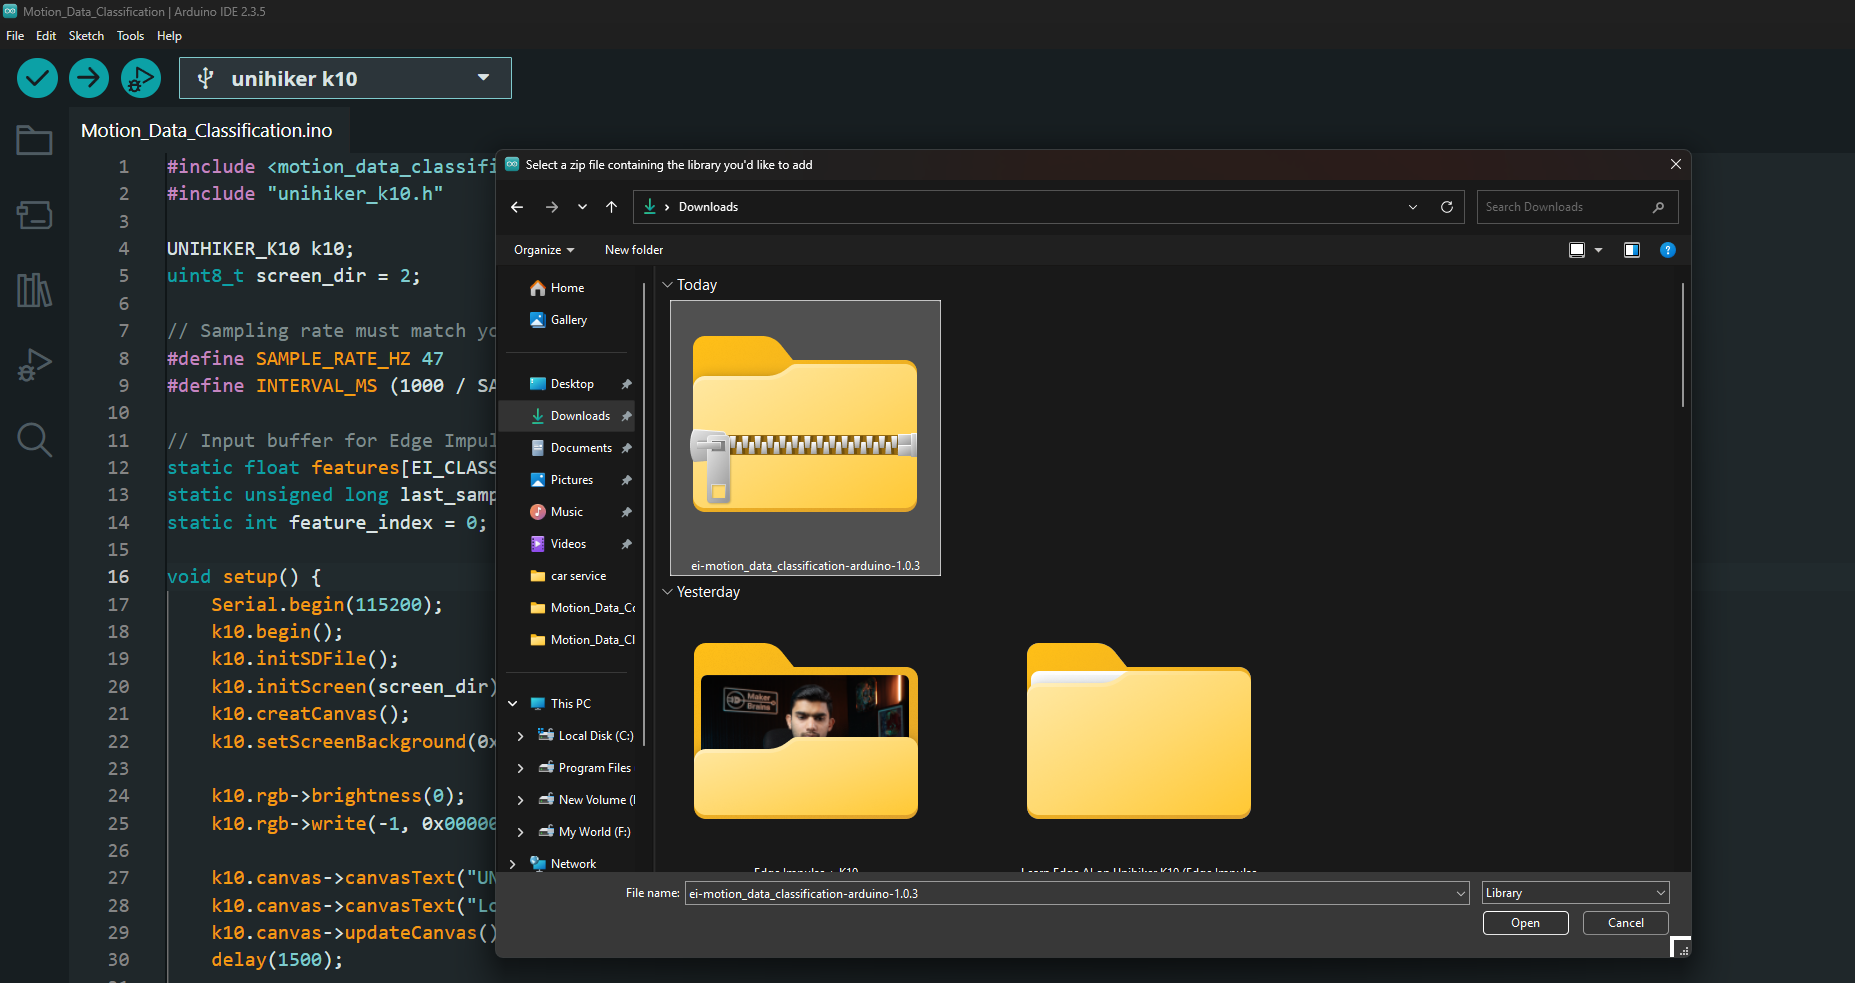The image size is (1855, 983).
Task: Open the Sketch menu
Action: point(86,36)
